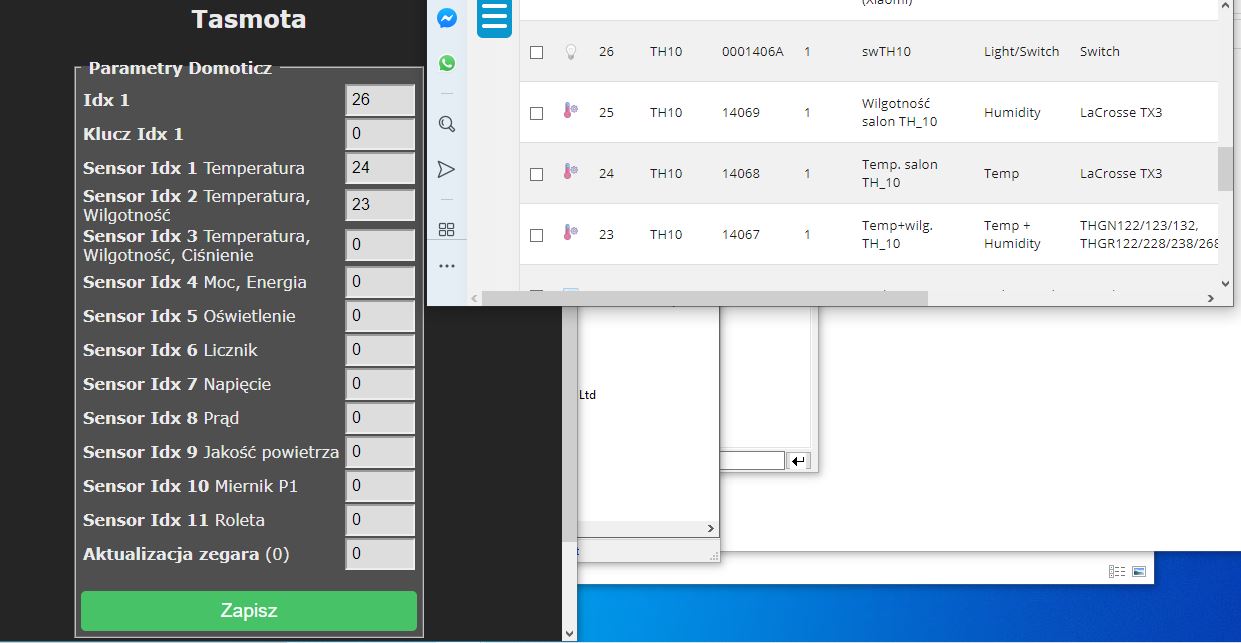The width and height of the screenshot is (1241, 643).
Task: Tick the checkbox for device 24 Temp. salon
Action: pos(537,174)
